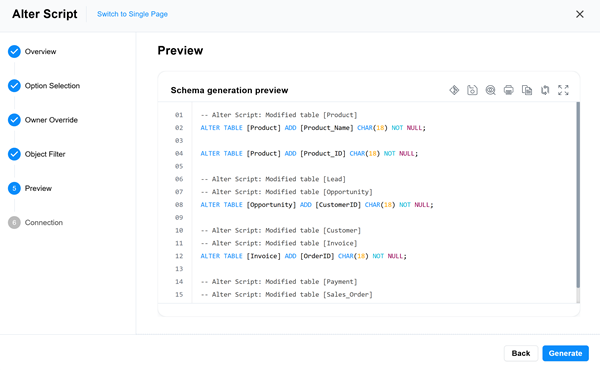Click the Overview step checkmark icon

tap(14, 51)
